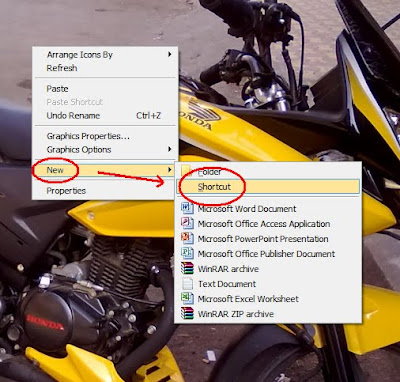Click the Folder icon in submenu

(187, 170)
